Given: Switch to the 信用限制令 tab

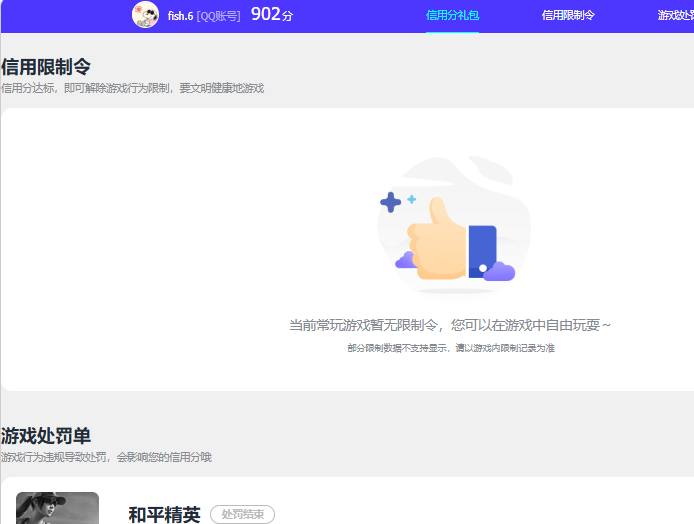Looking at the screenshot, I should (568, 15).
